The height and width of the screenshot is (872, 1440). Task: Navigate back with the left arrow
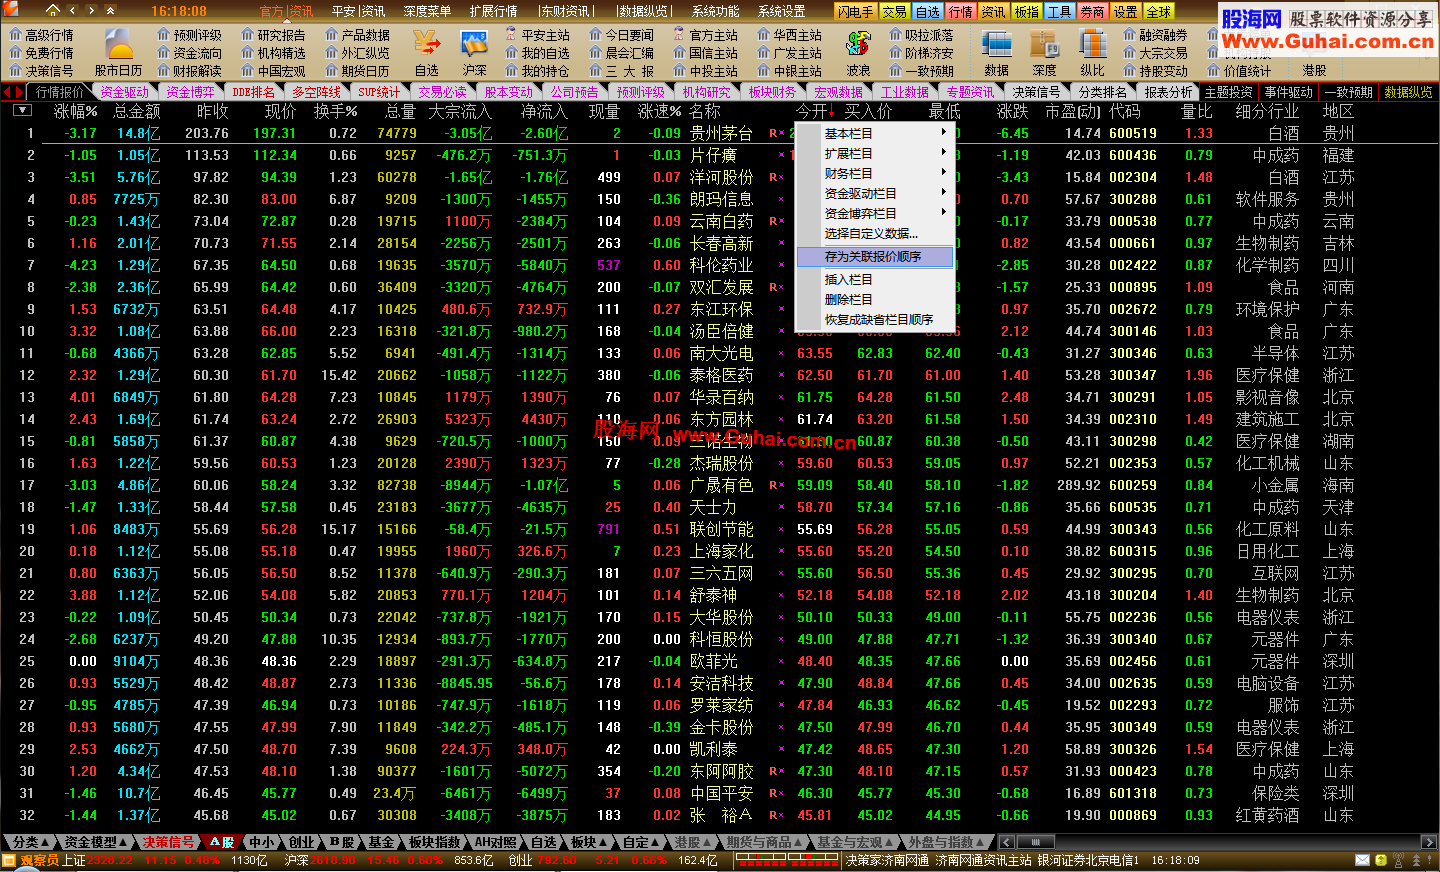tap(73, 11)
